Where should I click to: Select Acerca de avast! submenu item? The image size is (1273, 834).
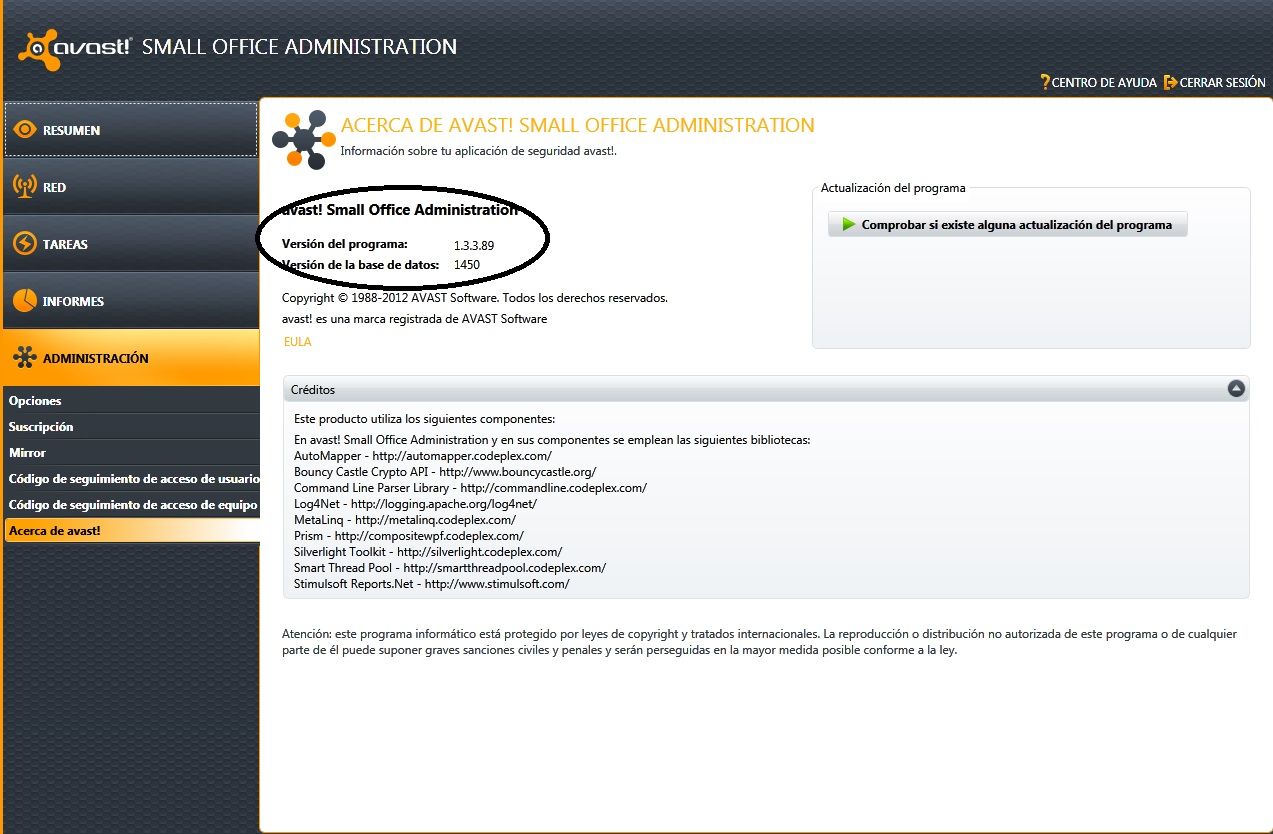click(131, 531)
